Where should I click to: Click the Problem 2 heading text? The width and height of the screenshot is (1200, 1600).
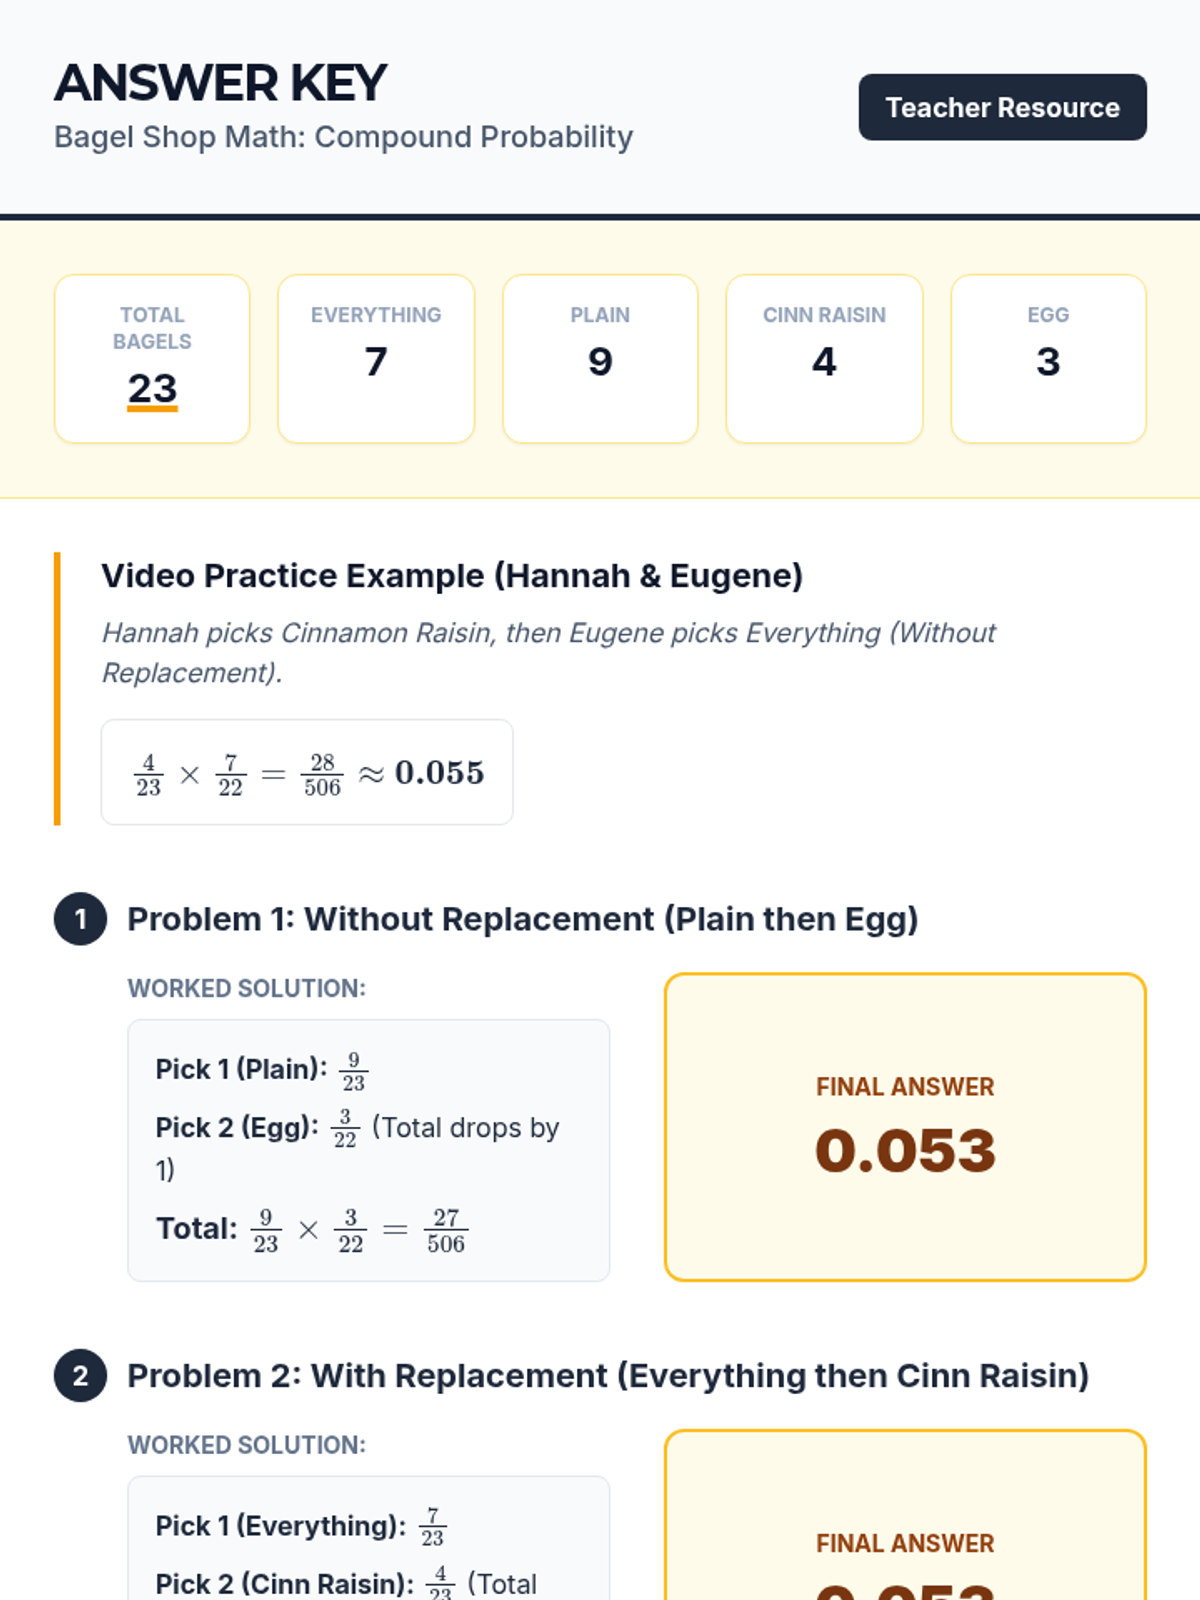tap(607, 1376)
